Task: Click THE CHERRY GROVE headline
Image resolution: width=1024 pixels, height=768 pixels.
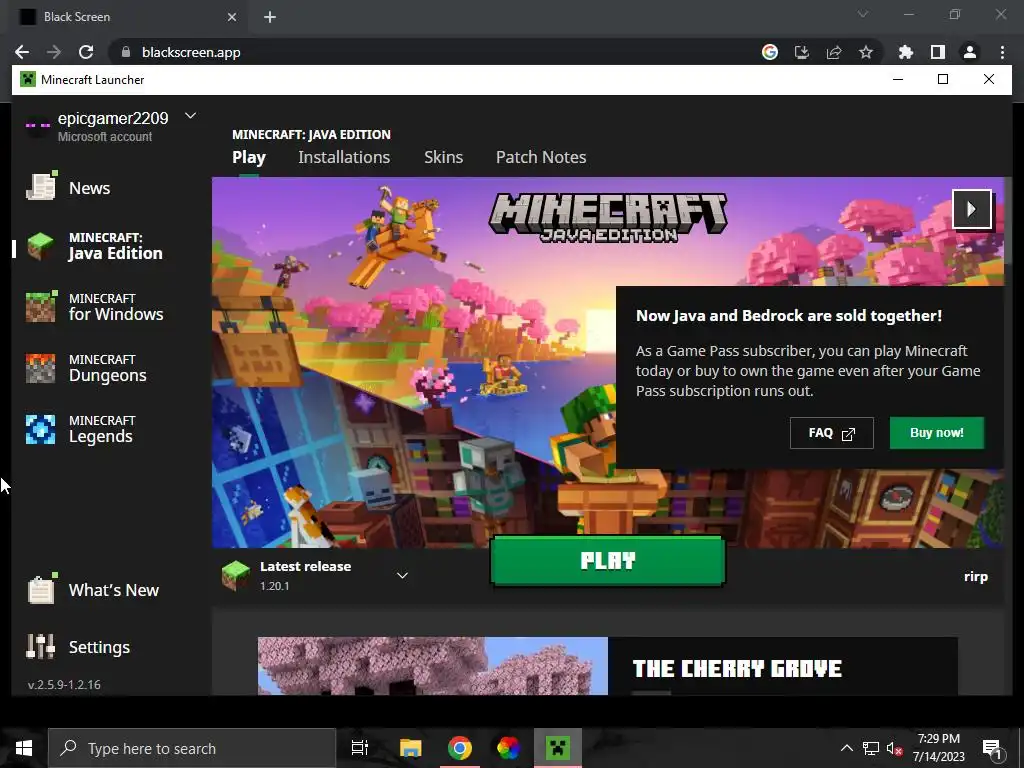Action: coord(737,668)
